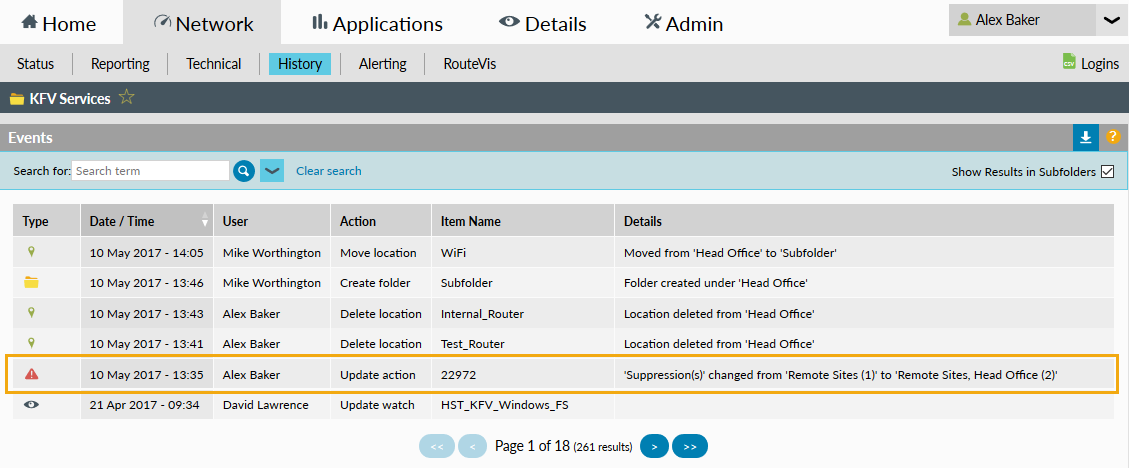Open the Network tab
Viewport: 1129px width, 468px height.
203,23
